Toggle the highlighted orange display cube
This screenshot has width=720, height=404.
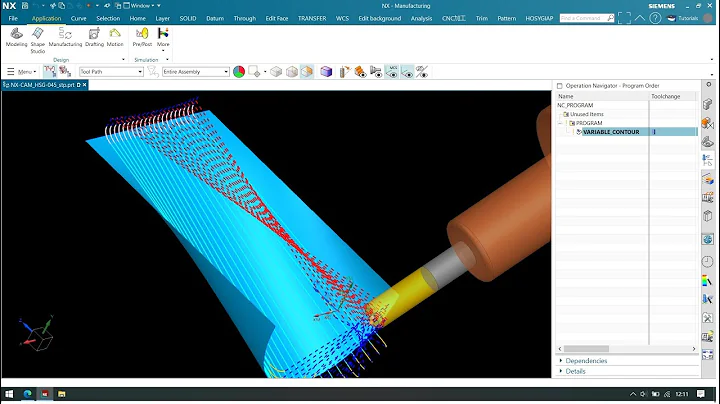307,72
